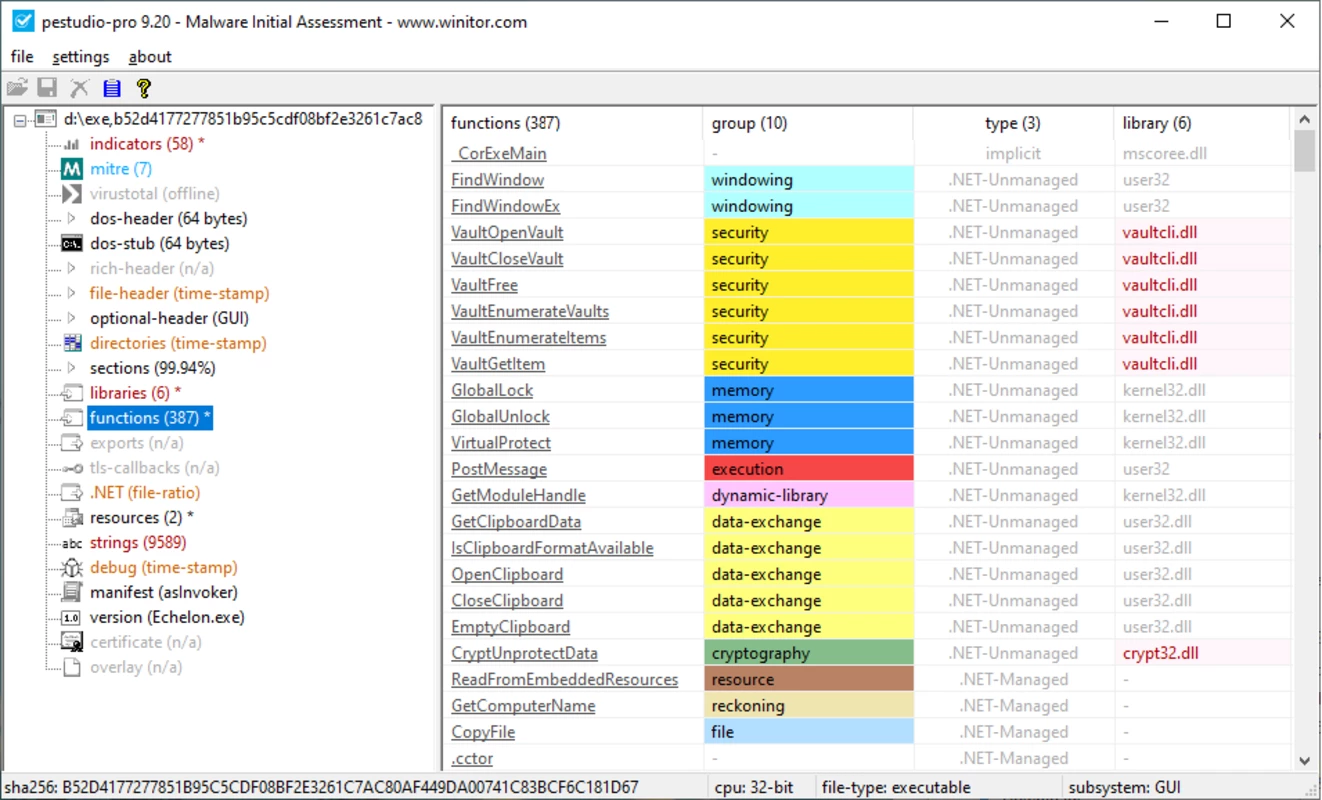Click the strings abc icon

tap(72, 543)
